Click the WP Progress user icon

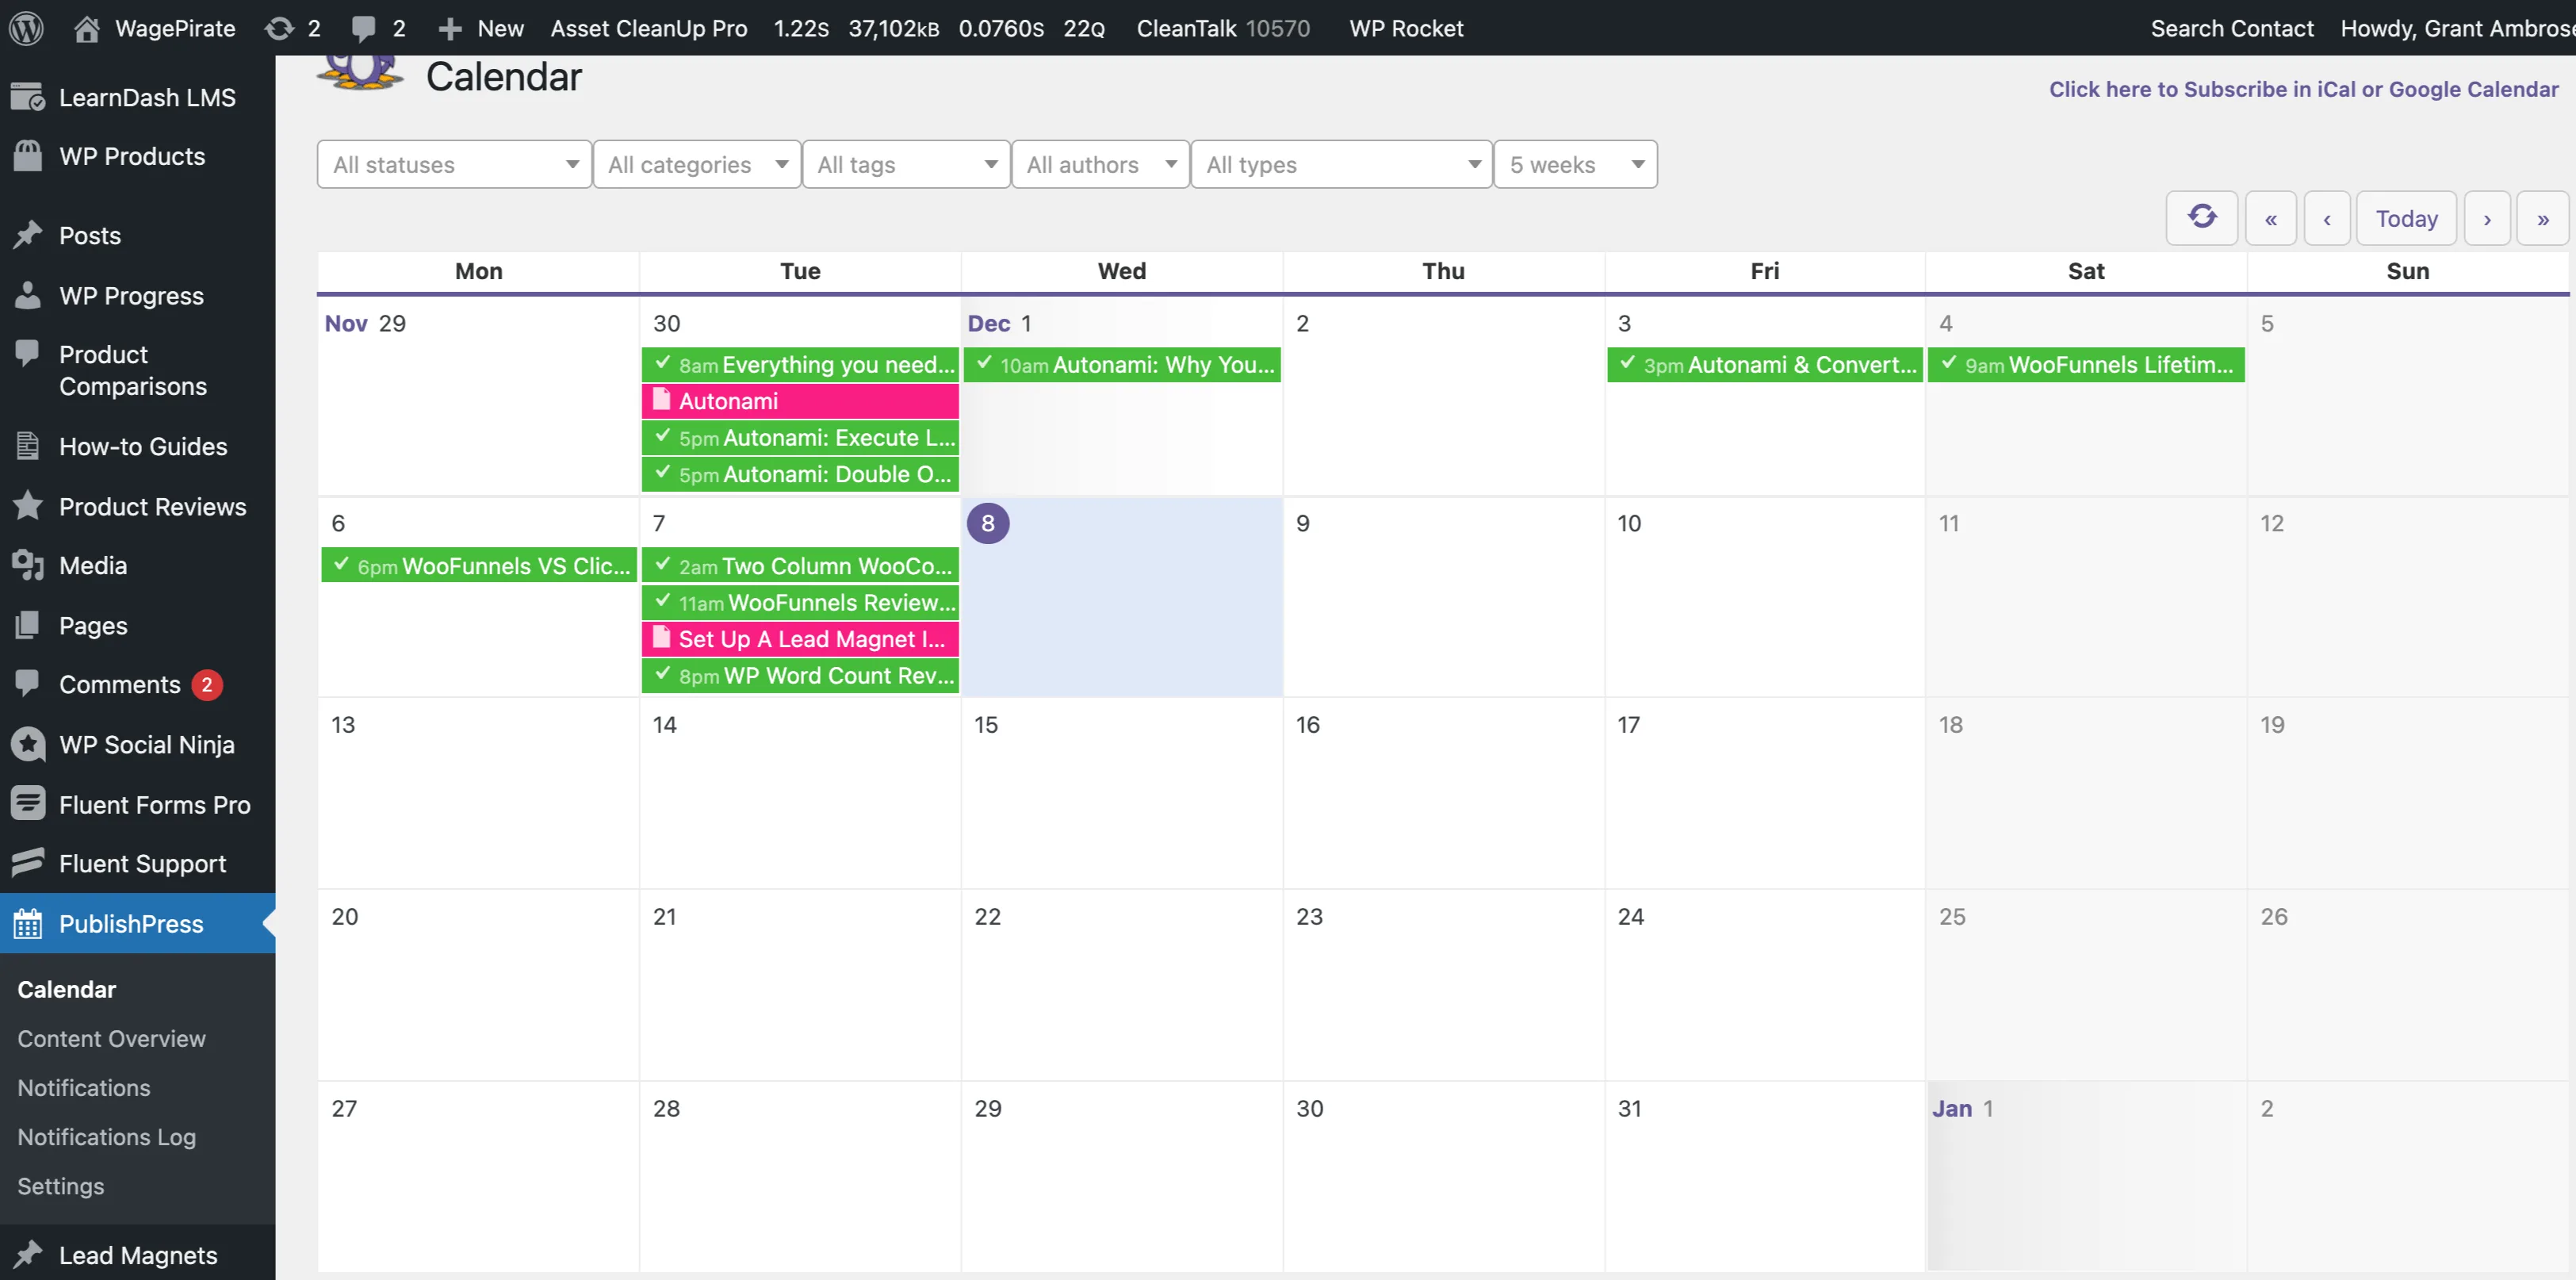click(28, 295)
